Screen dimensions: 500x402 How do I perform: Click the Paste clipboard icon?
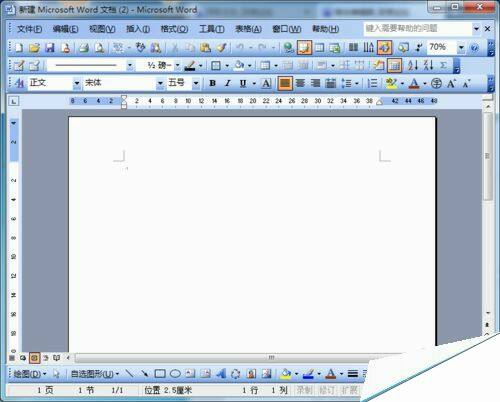(205, 48)
